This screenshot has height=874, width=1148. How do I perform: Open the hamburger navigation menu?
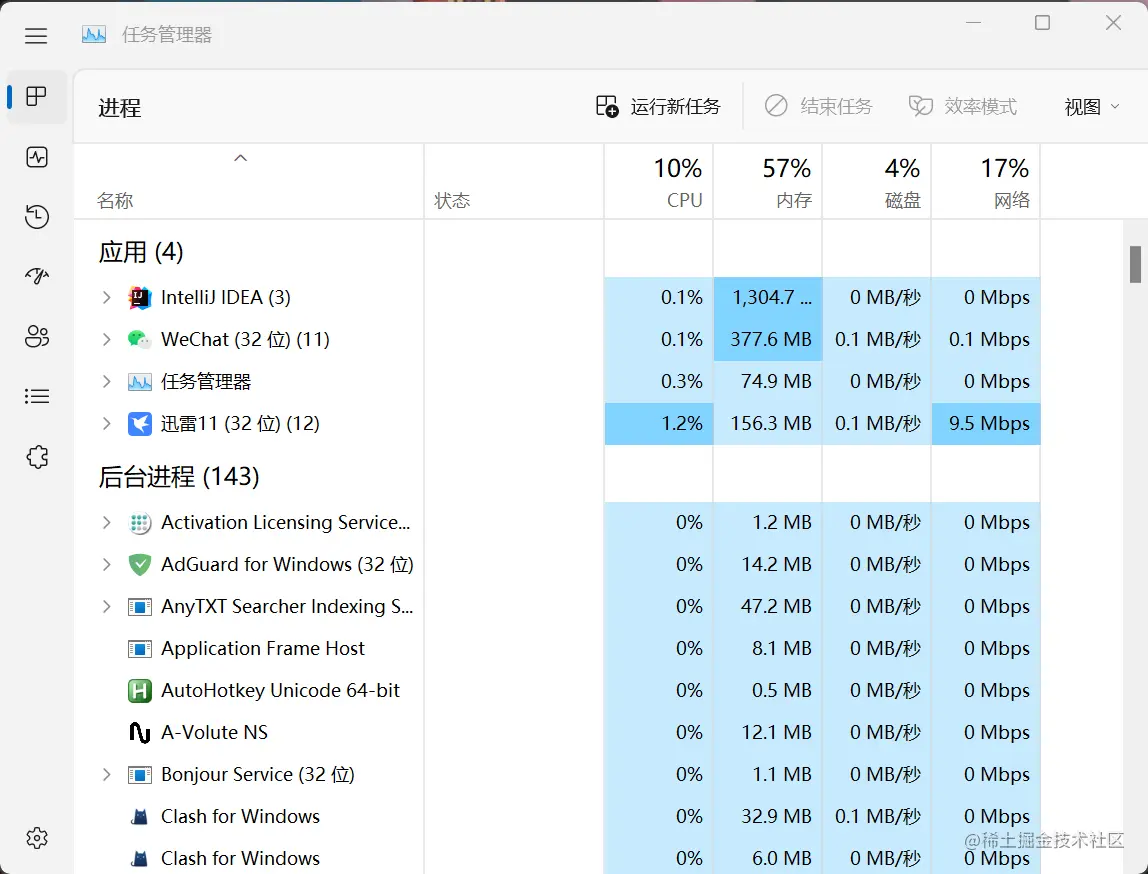click(36, 35)
